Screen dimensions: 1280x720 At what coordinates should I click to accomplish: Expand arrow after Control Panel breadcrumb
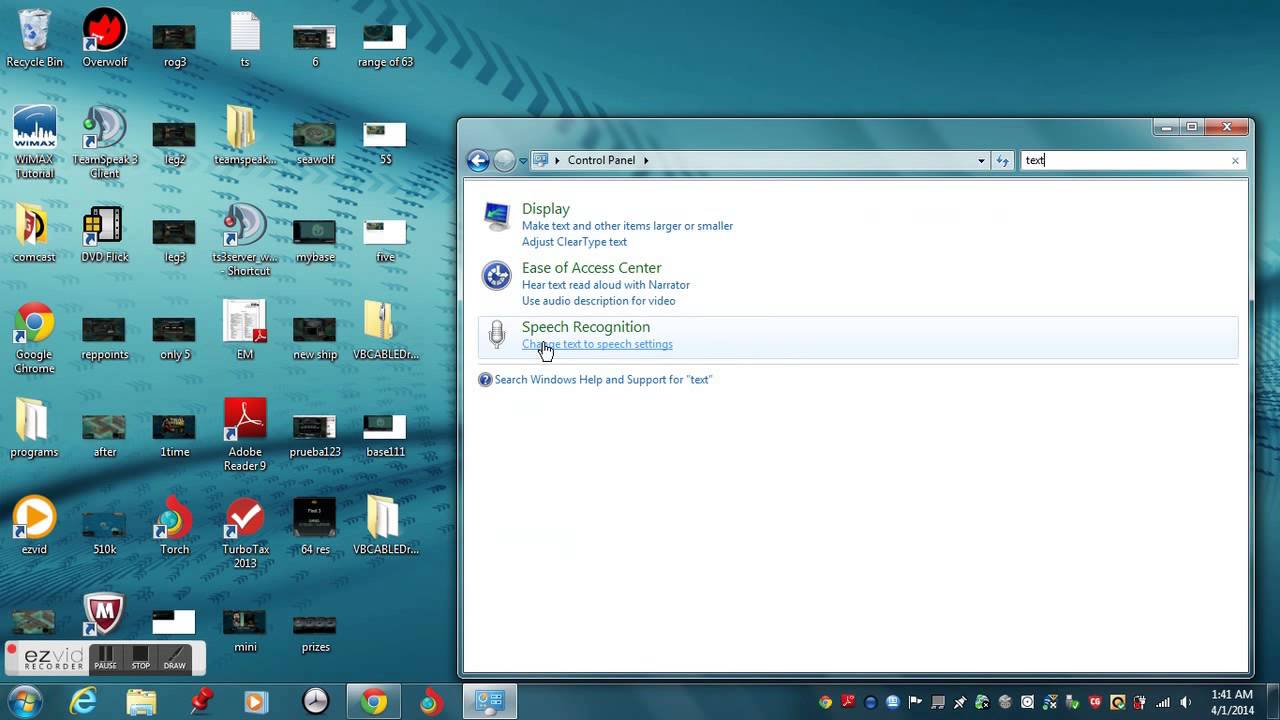pyautogui.click(x=646, y=160)
